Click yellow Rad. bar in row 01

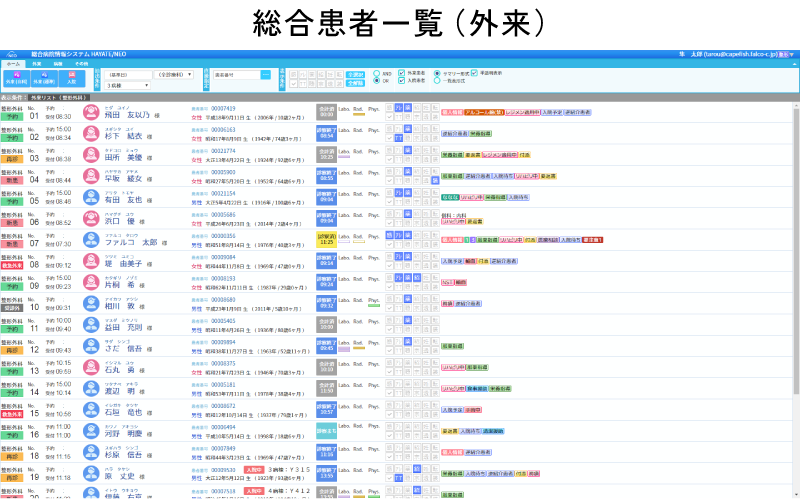[x=359, y=115]
